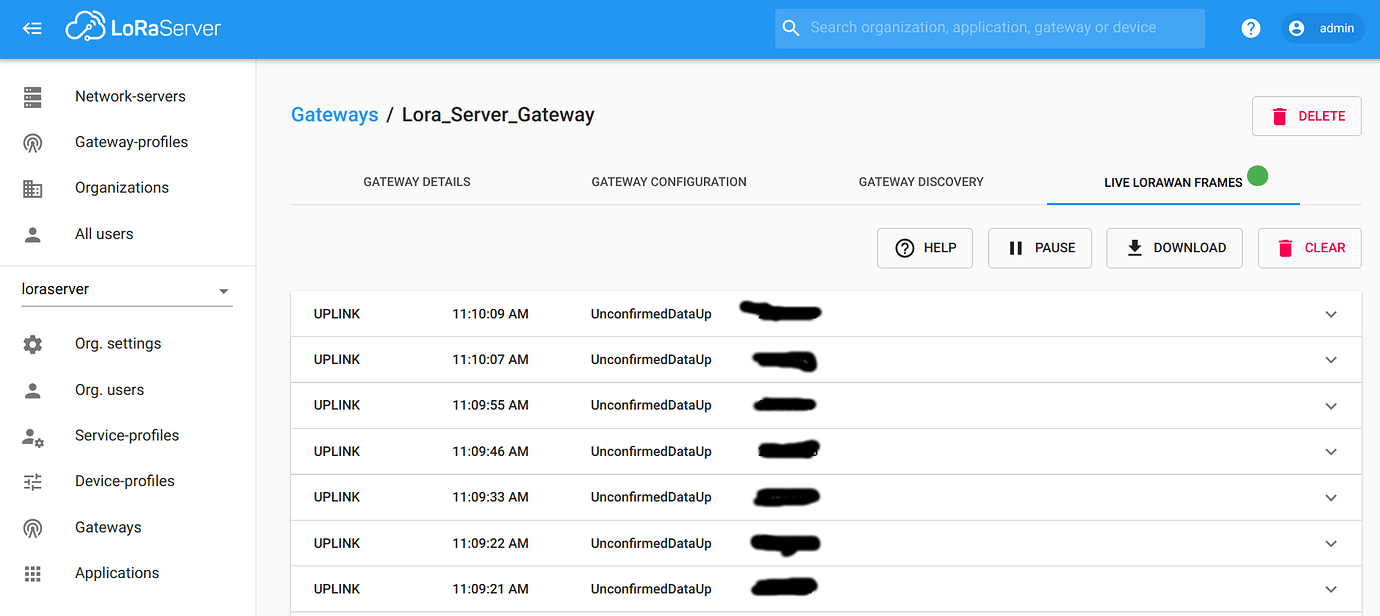Click the DELETE button for this gateway
Screen dimensions: 1380x616
[x=1306, y=116]
